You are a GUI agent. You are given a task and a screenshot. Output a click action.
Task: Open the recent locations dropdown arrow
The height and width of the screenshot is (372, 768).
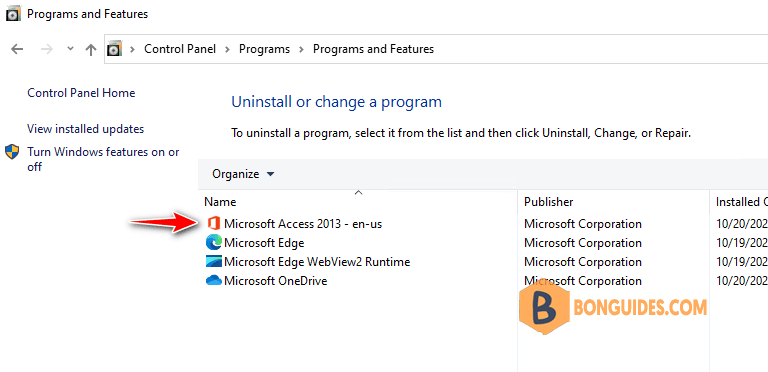point(70,49)
